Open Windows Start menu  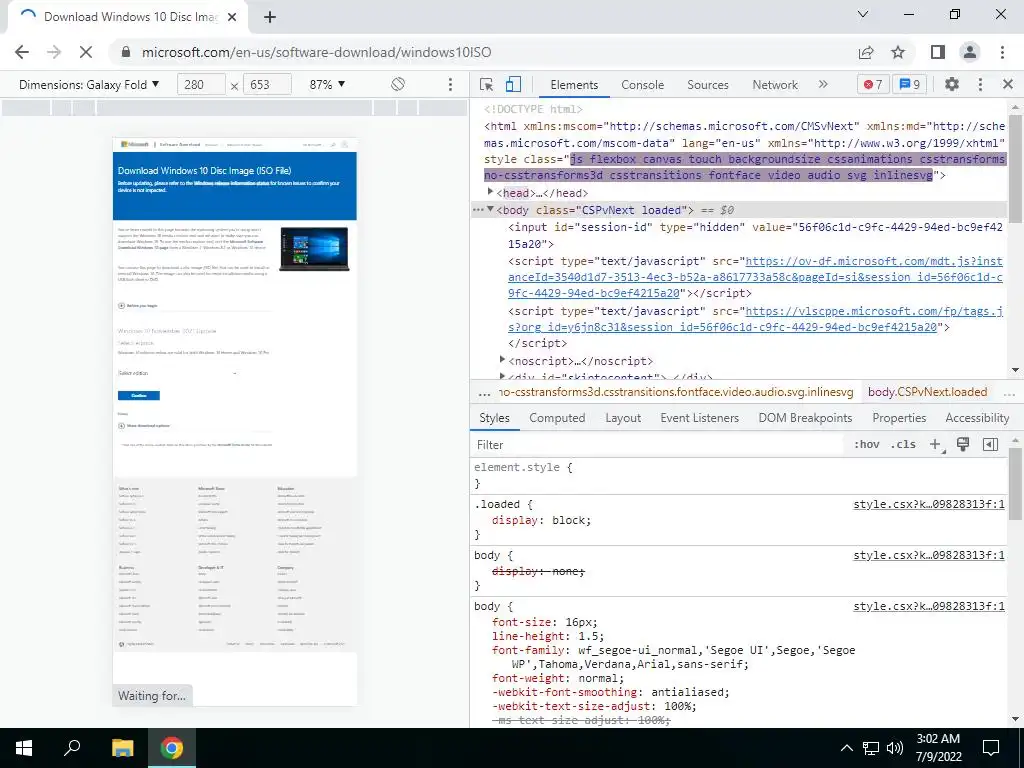24,748
